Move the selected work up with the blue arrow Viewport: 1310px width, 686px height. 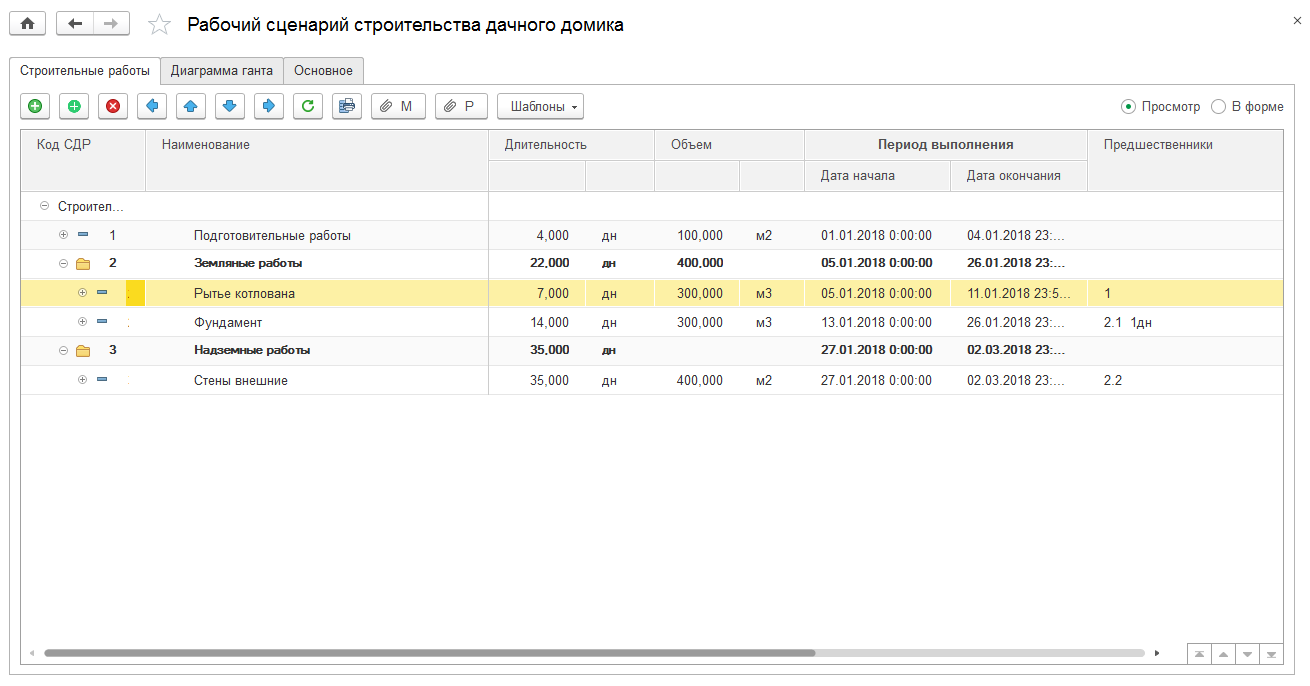[x=191, y=106]
